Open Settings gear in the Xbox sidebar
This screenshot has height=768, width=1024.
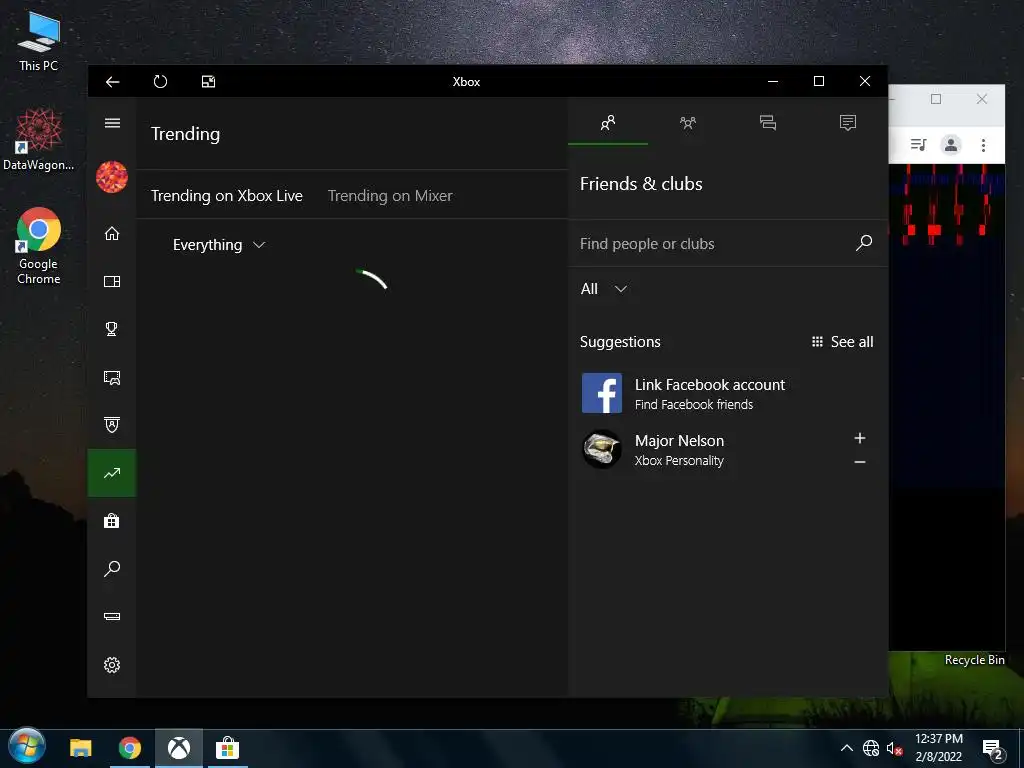112,665
